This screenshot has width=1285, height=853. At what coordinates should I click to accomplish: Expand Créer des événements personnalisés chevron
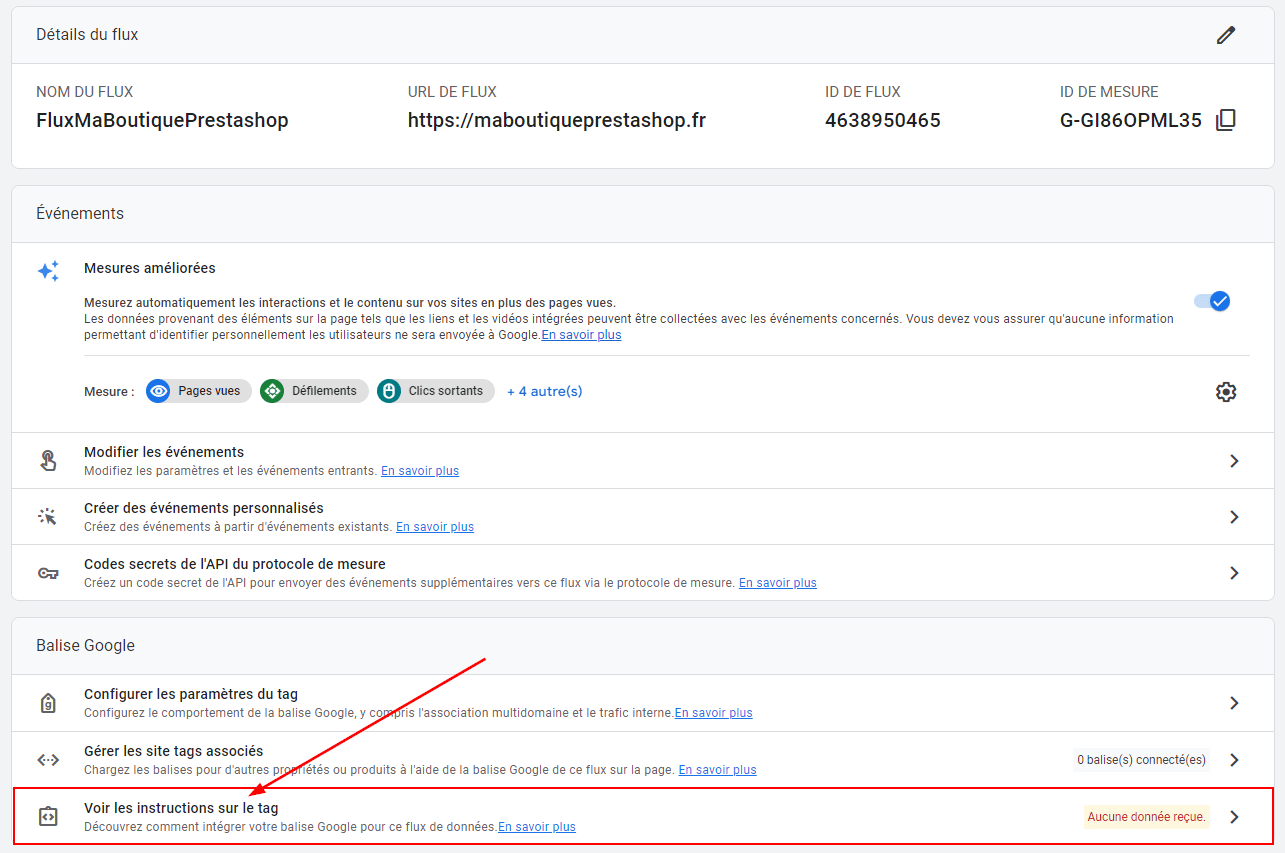(1234, 517)
